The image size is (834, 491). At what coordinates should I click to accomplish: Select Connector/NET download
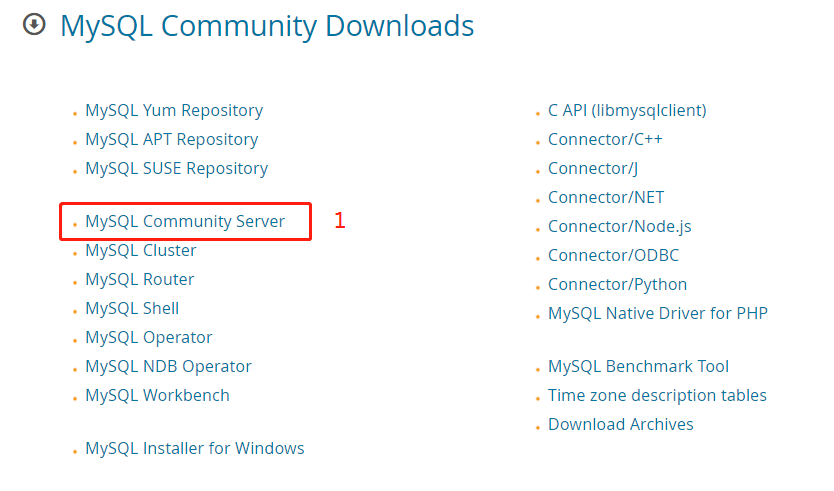tap(606, 197)
